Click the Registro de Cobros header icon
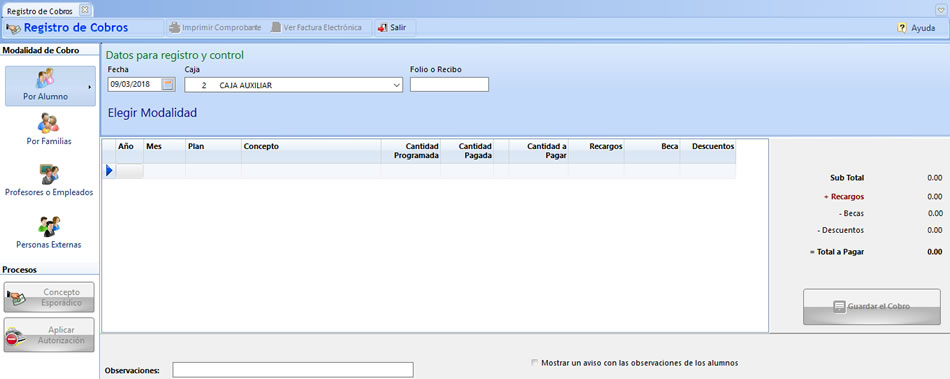Screen dimensions: 950x379 tap(13, 28)
